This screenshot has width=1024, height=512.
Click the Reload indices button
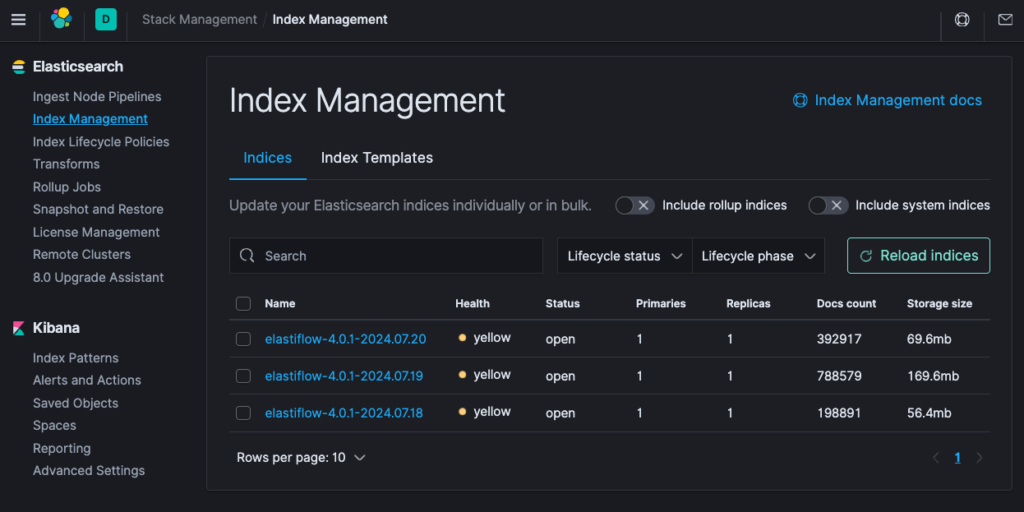coord(918,256)
